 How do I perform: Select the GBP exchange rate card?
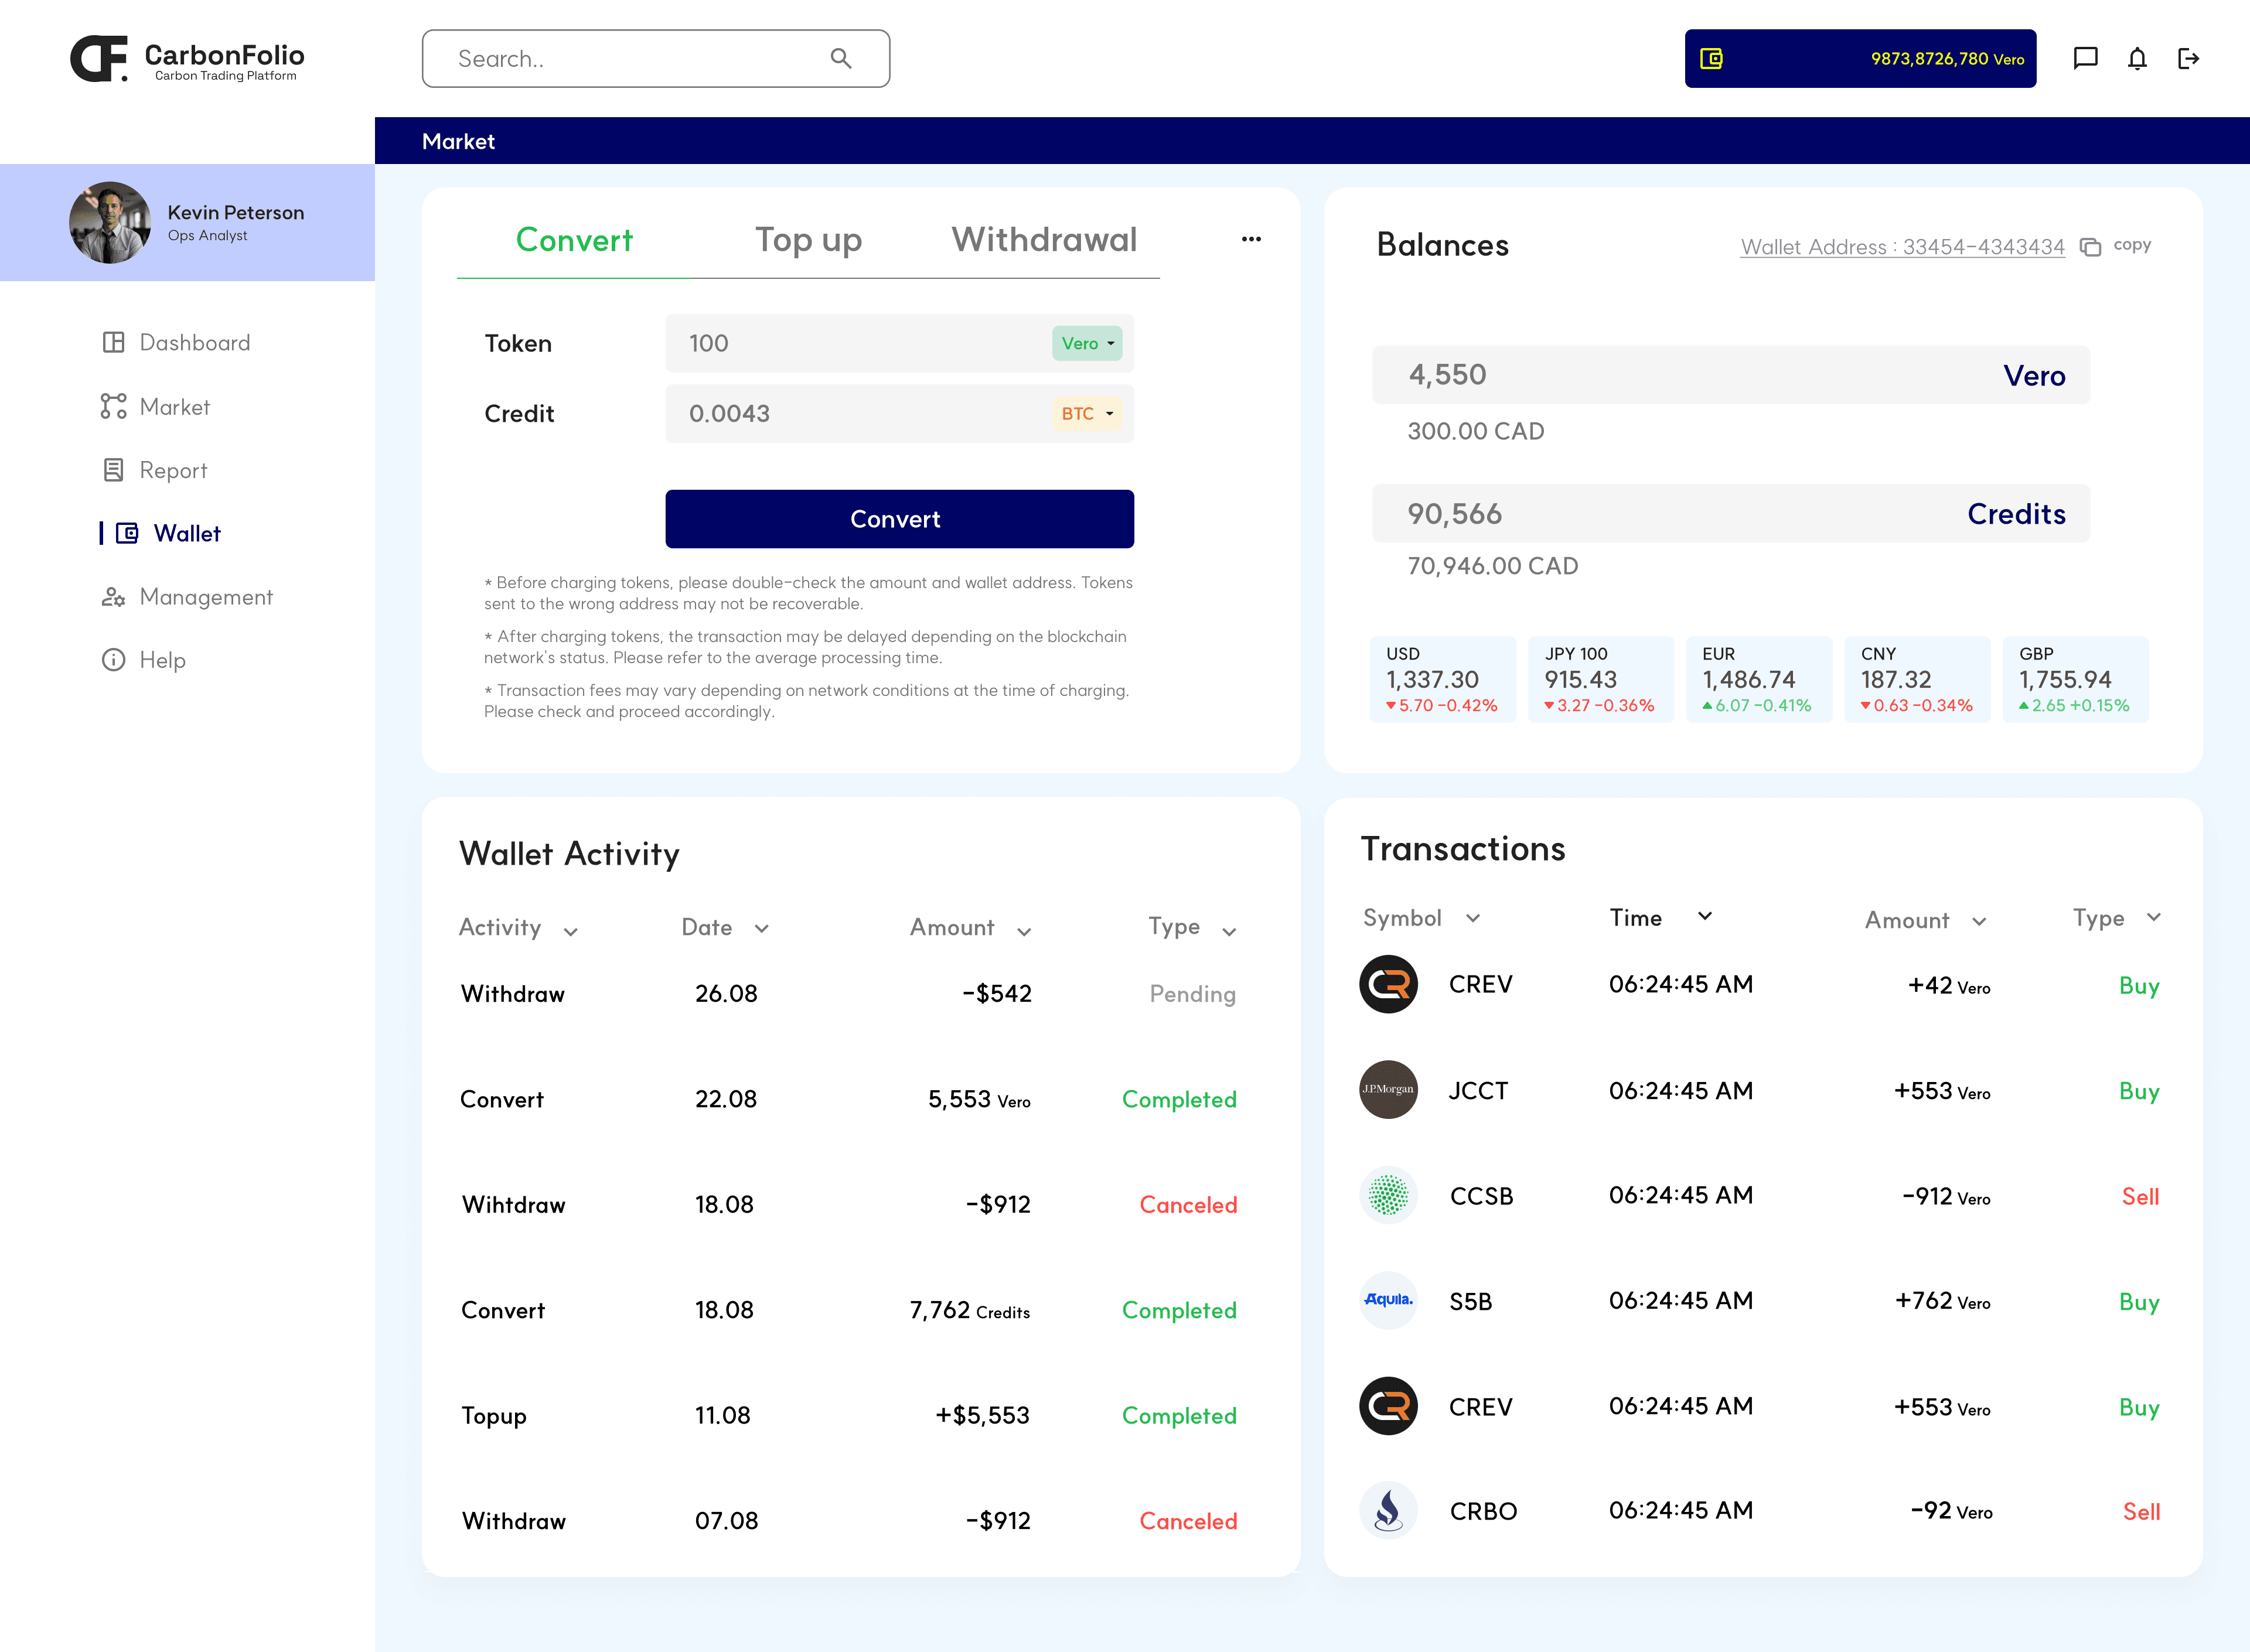2075,679
